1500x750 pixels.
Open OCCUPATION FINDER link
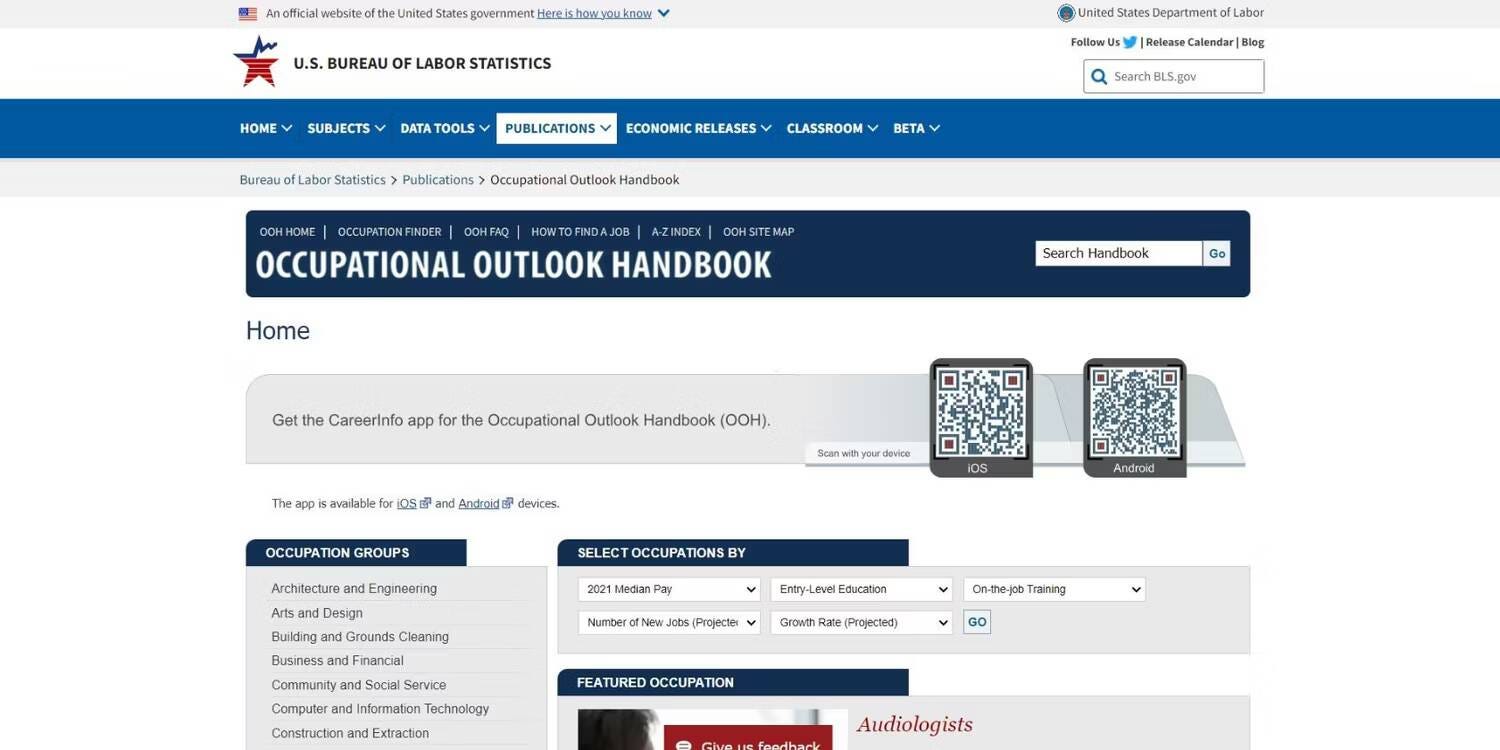tap(389, 232)
